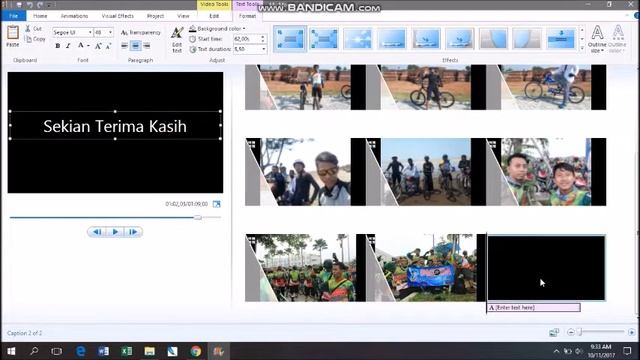This screenshot has width=640, height=360.
Task: Zoom in with the plus icon in status bar
Action: (x=631, y=332)
